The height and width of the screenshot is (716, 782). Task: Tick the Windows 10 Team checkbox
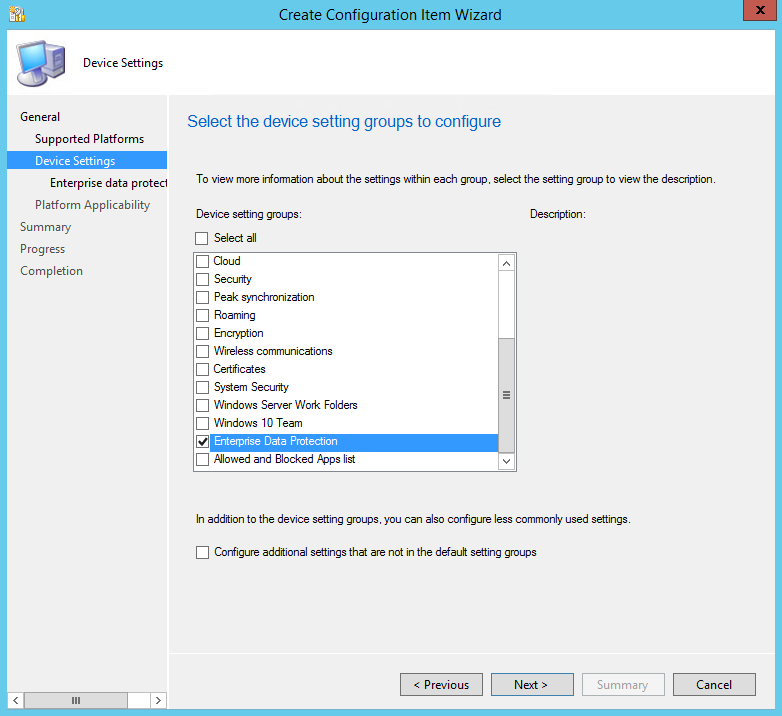coord(202,423)
